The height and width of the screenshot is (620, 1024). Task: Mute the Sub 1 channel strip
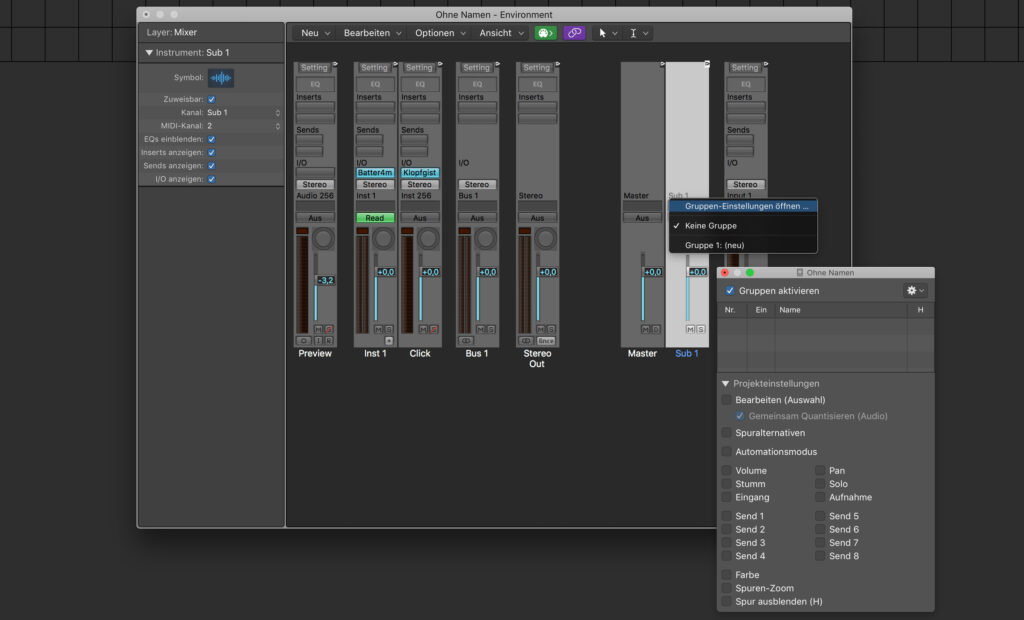point(690,329)
